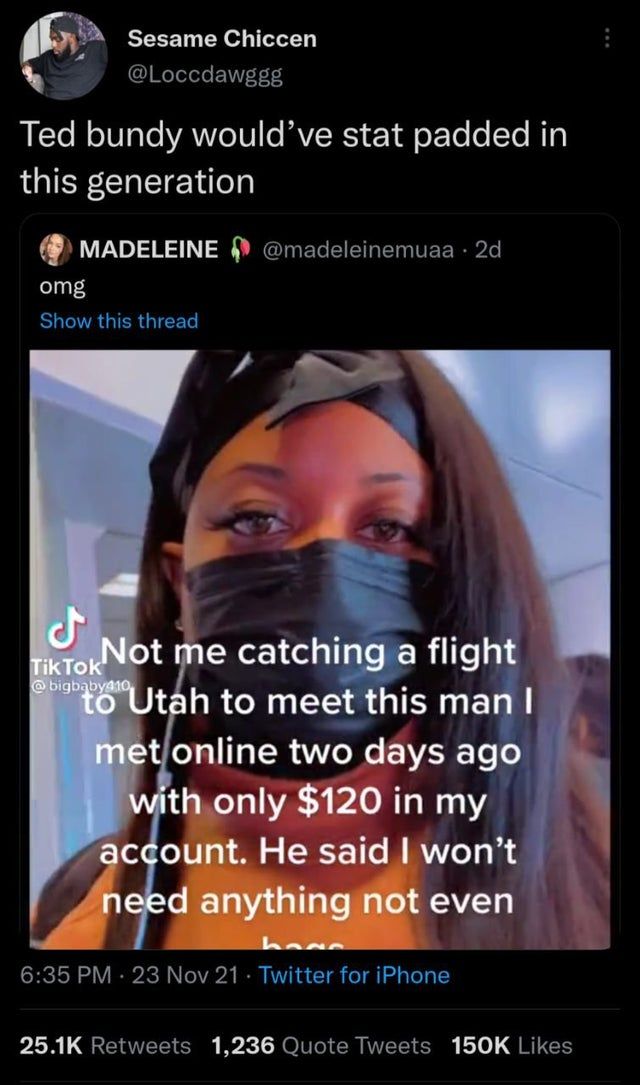Tap the TikTok logo watermark
The image size is (640, 1085).
point(66,646)
